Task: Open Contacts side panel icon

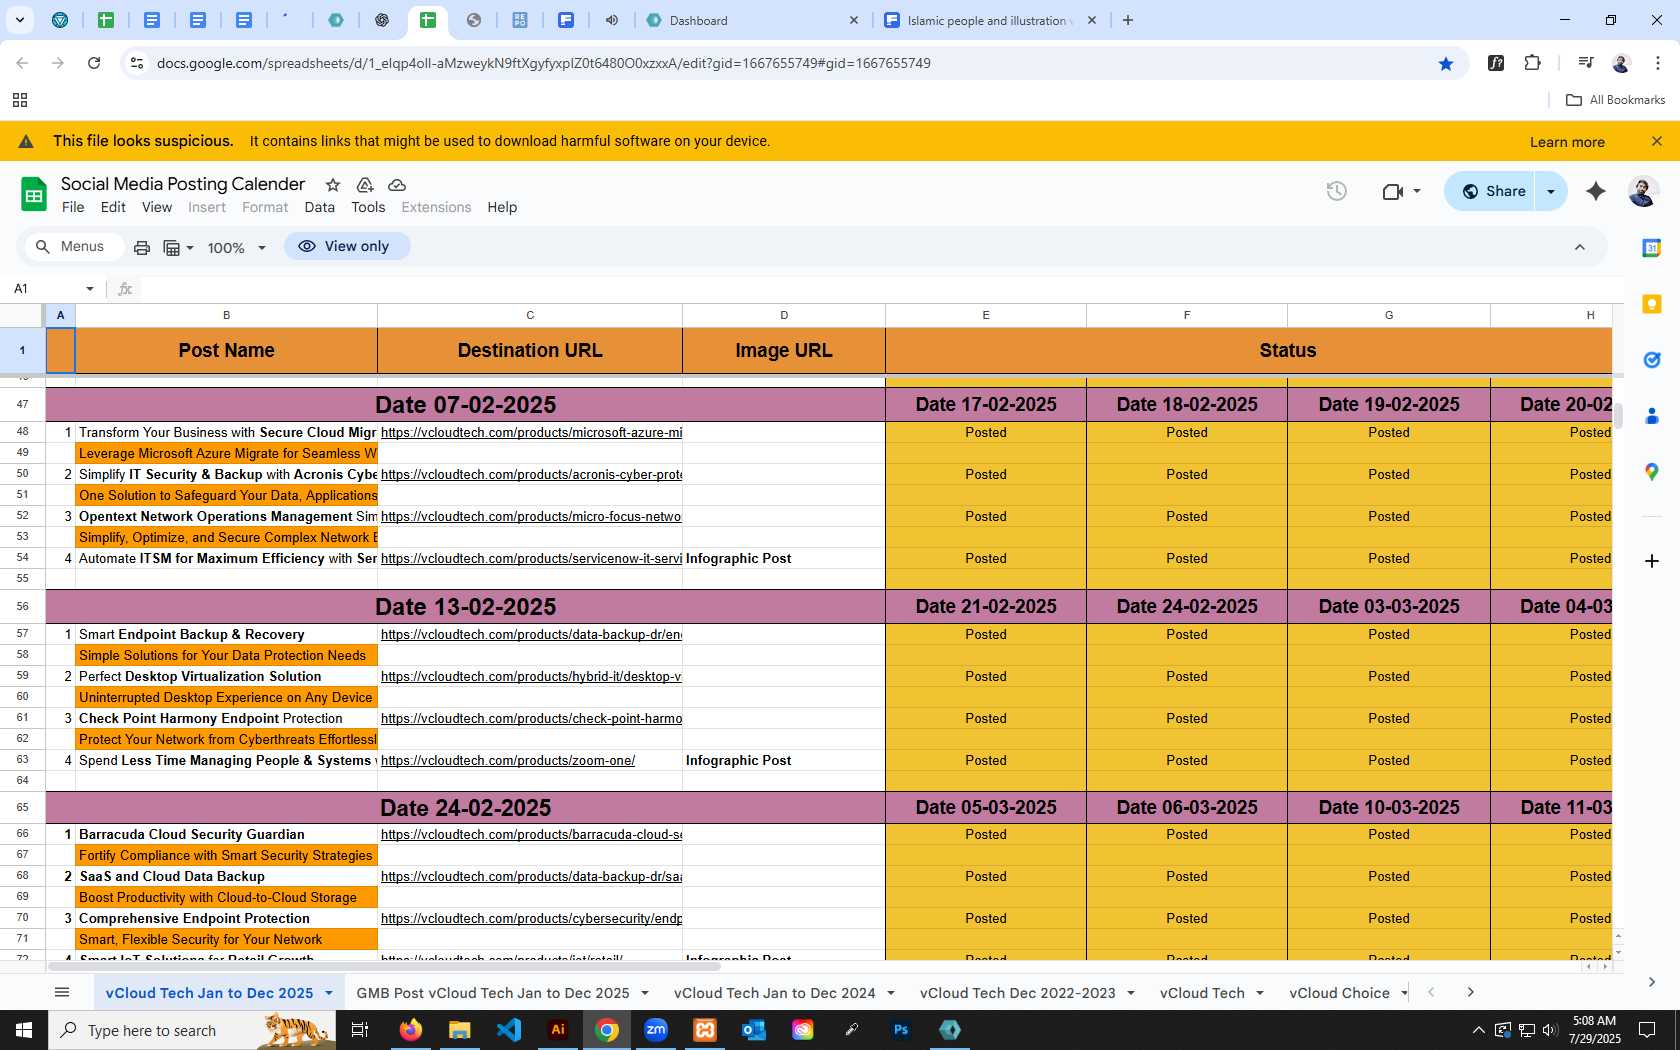Action: click(x=1652, y=416)
